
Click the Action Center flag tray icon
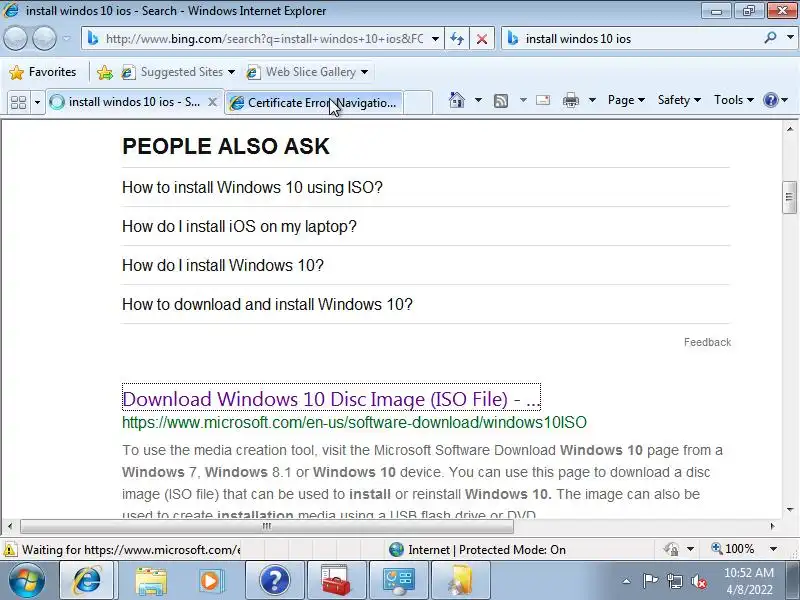tap(650, 581)
